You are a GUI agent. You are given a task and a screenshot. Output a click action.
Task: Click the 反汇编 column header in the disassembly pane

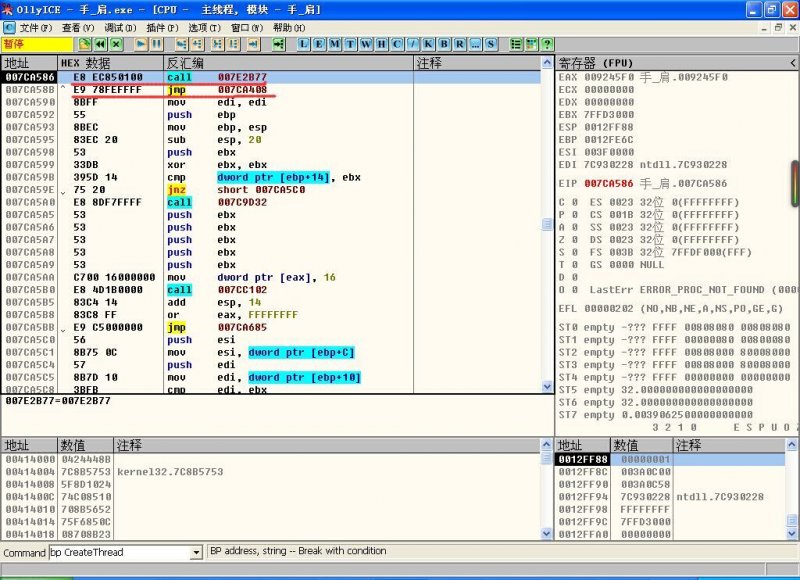(x=185, y=63)
